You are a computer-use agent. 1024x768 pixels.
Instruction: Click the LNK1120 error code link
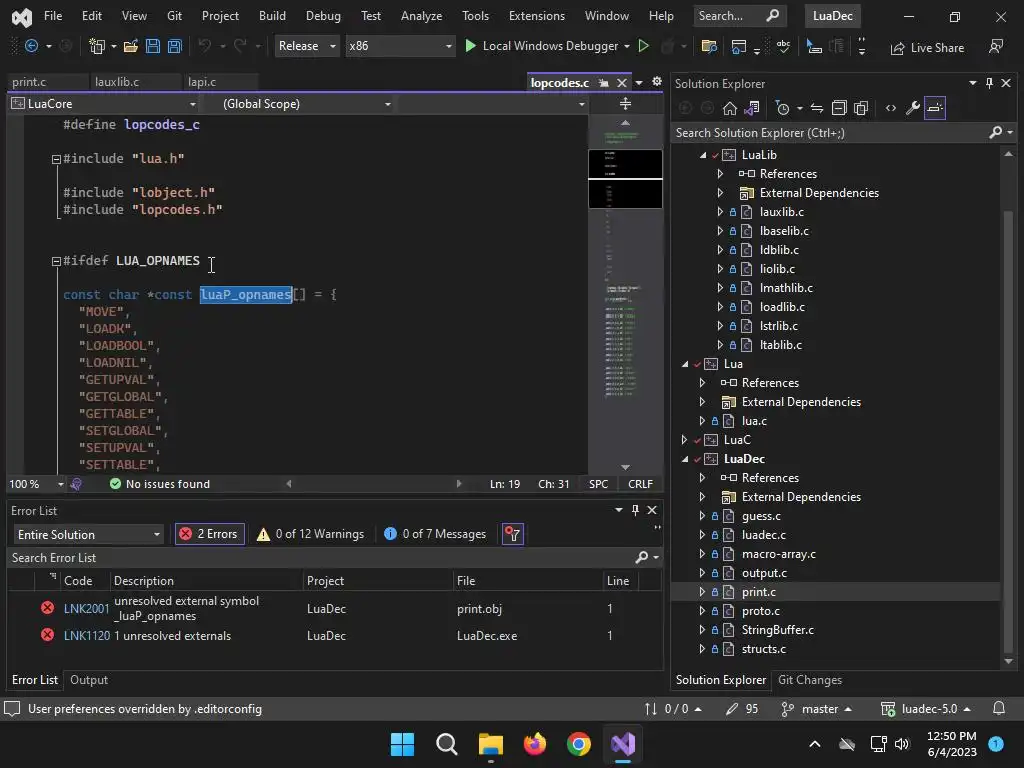86,636
